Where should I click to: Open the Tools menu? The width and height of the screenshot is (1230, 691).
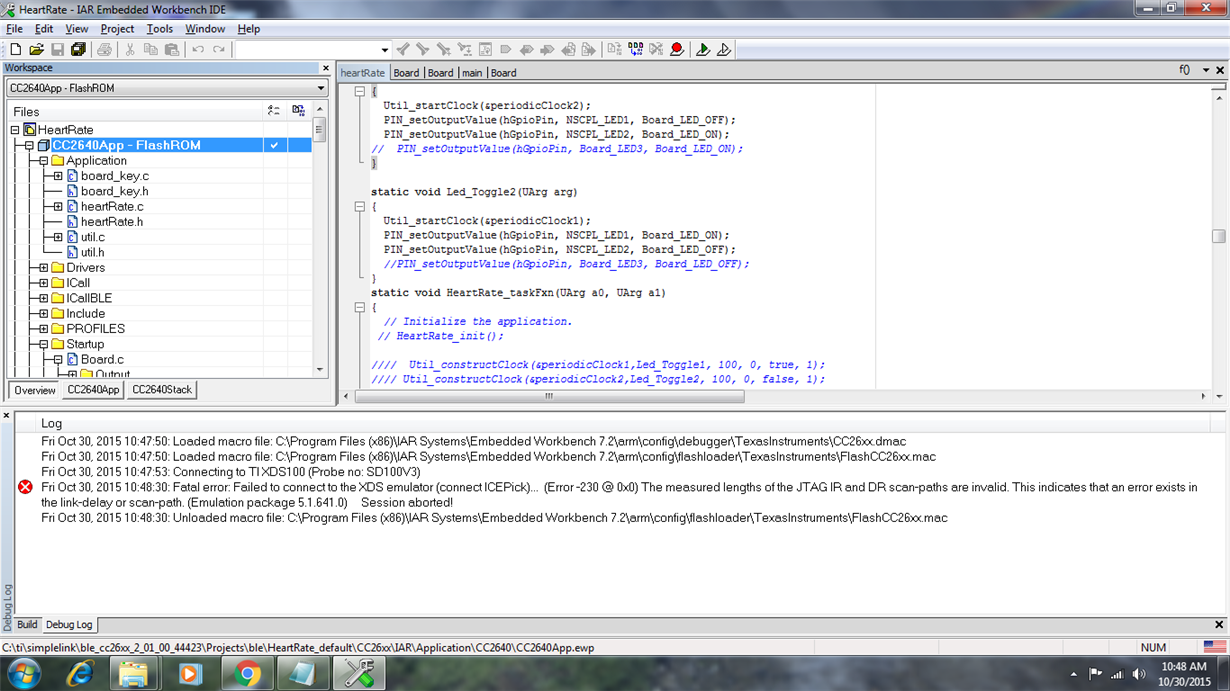(x=160, y=29)
